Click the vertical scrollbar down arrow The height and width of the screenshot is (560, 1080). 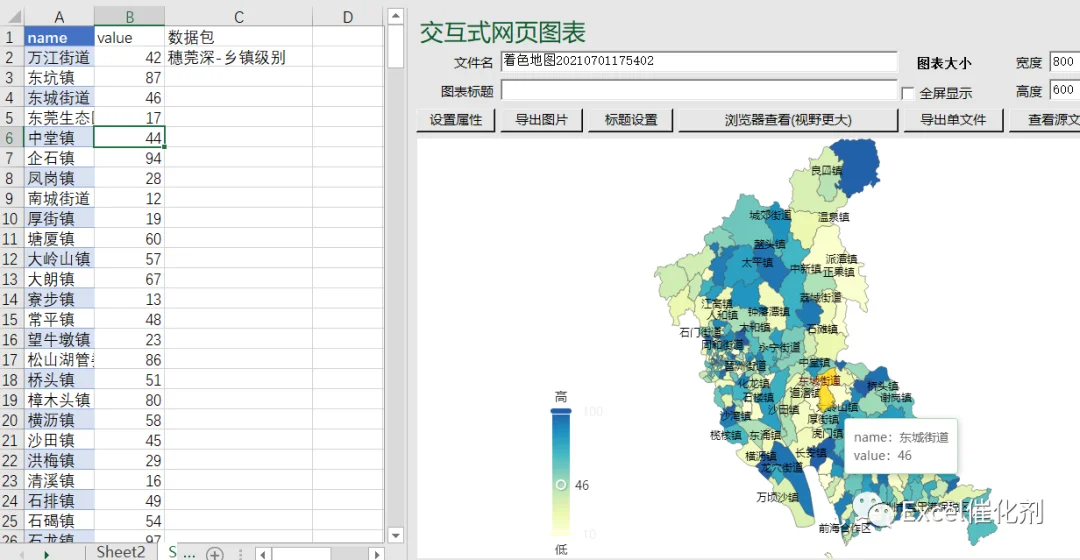point(395,535)
